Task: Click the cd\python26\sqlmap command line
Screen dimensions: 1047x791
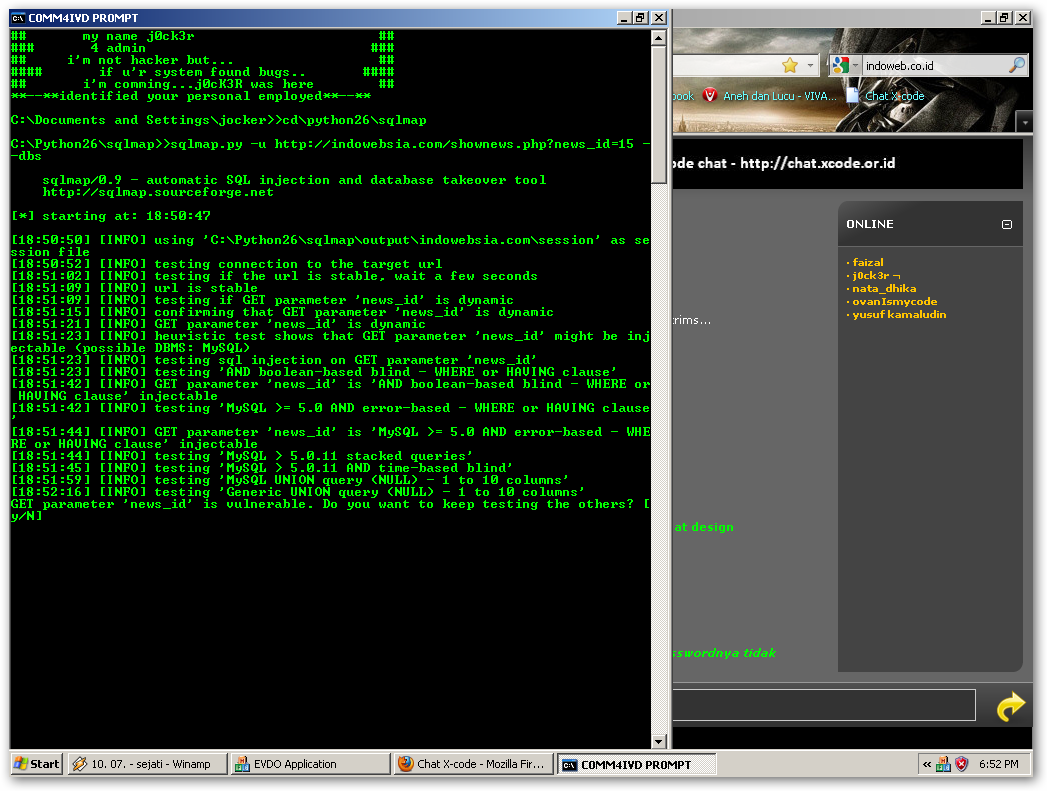Action: 218,120
